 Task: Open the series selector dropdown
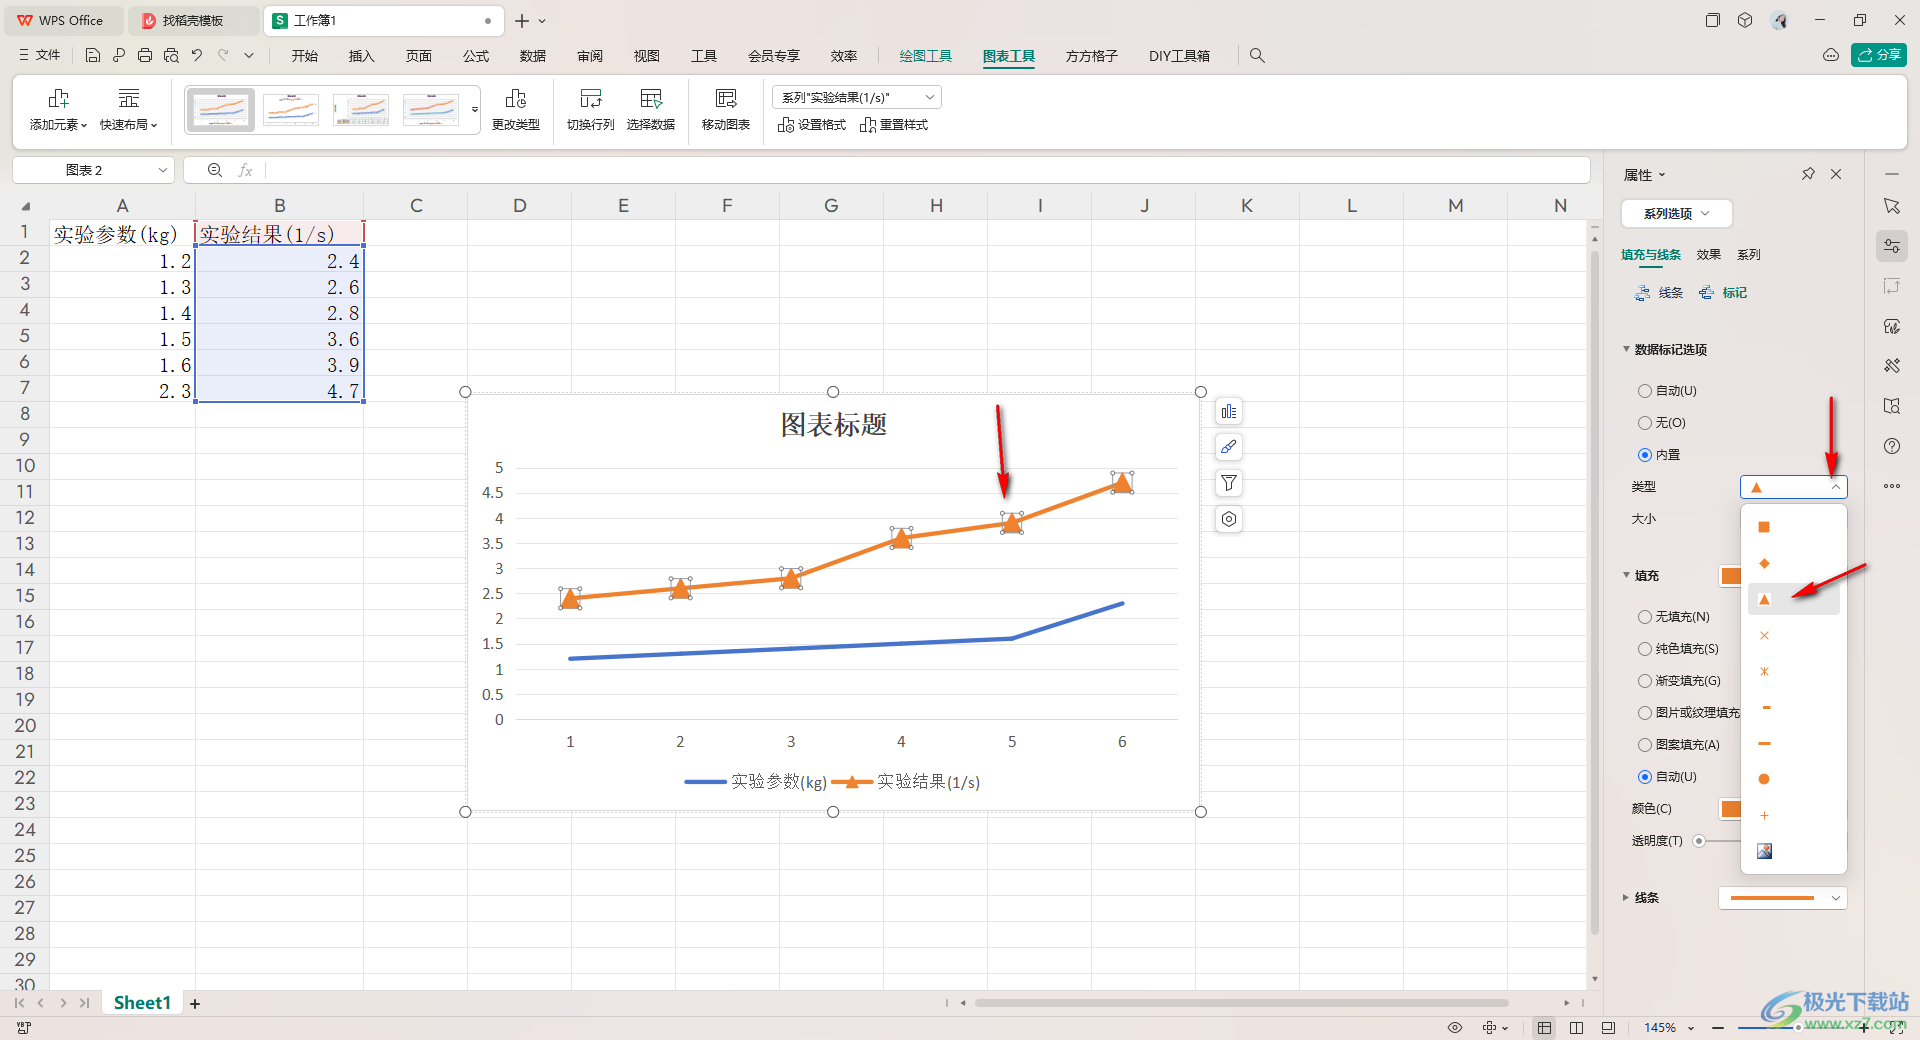857,97
